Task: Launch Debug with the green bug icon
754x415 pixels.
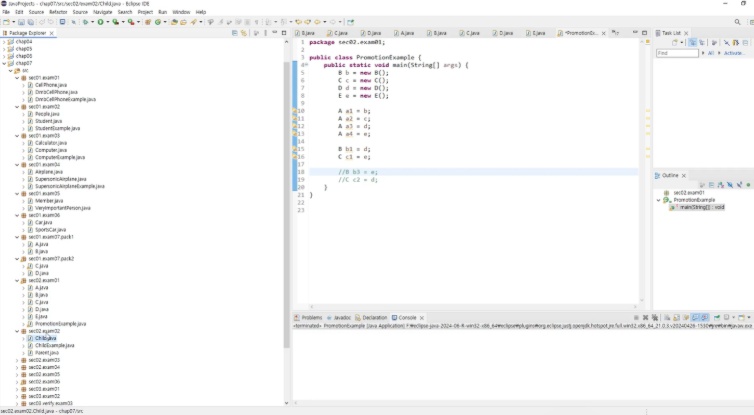Action: tap(85, 22)
